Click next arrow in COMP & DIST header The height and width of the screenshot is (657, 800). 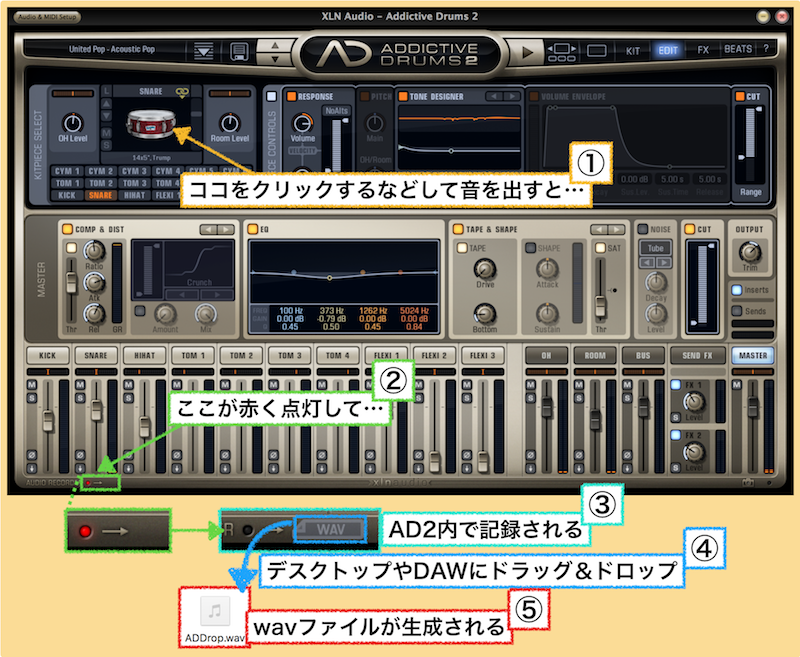click(226, 230)
